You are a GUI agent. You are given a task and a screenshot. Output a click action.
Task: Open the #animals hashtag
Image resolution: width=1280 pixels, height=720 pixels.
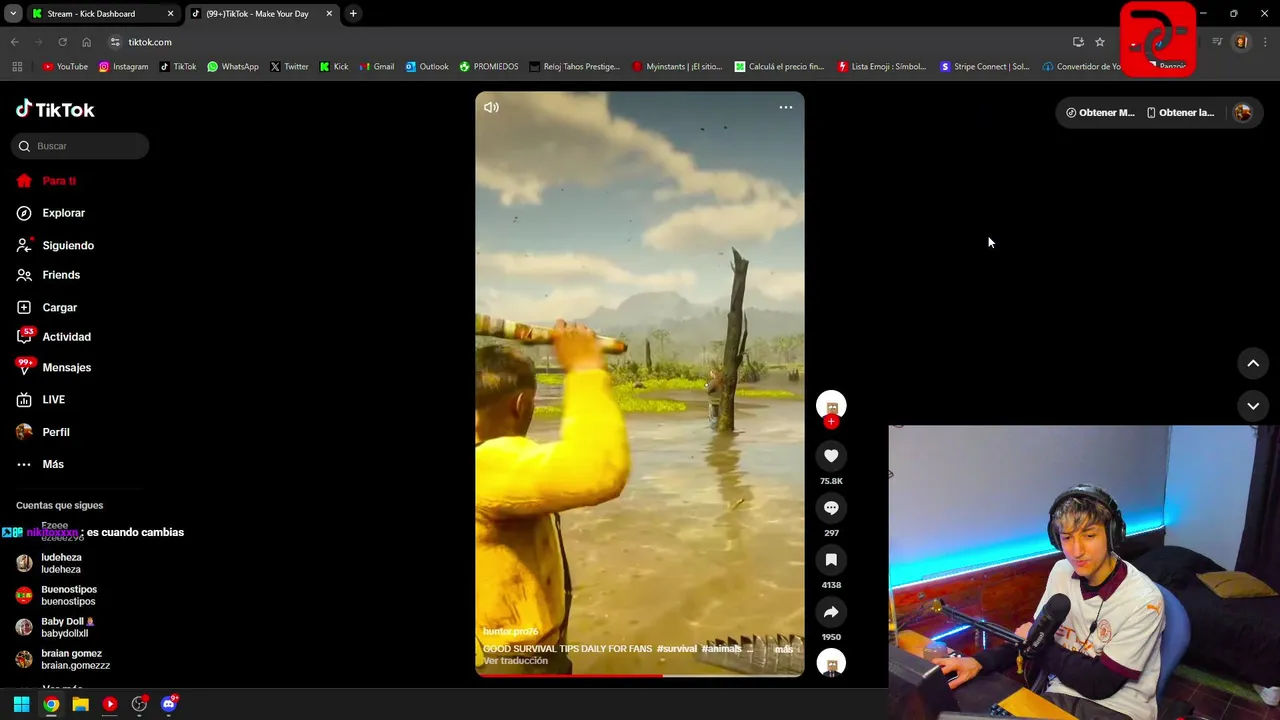coord(722,649)
